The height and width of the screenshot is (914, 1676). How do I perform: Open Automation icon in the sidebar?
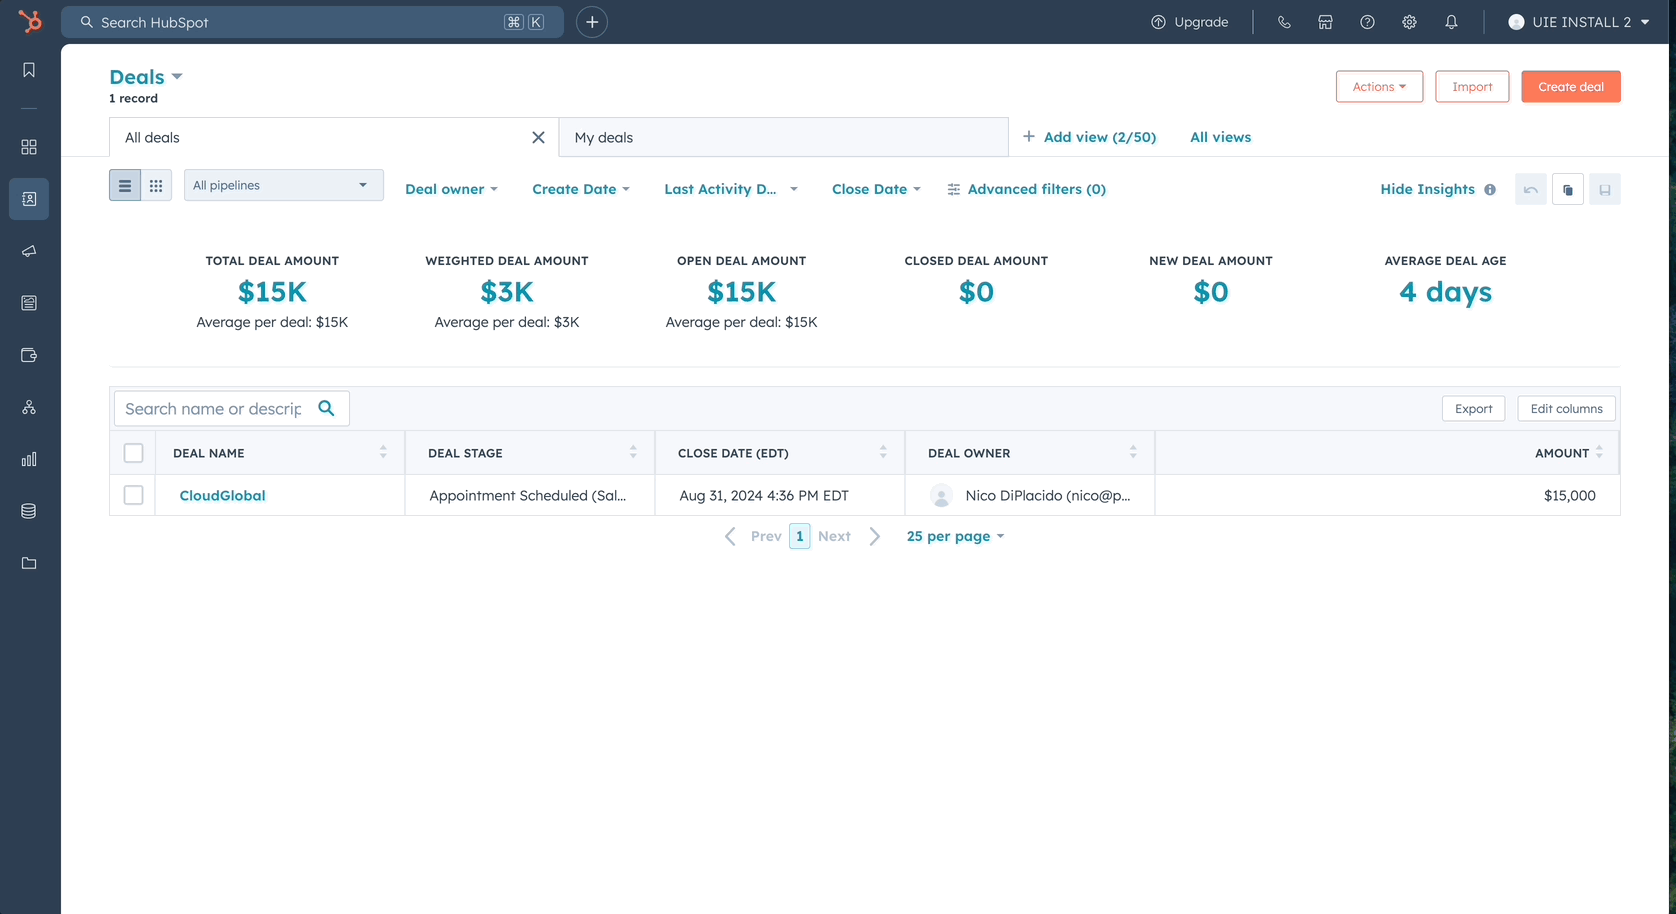pyautogui.click(x=29, y=407)
